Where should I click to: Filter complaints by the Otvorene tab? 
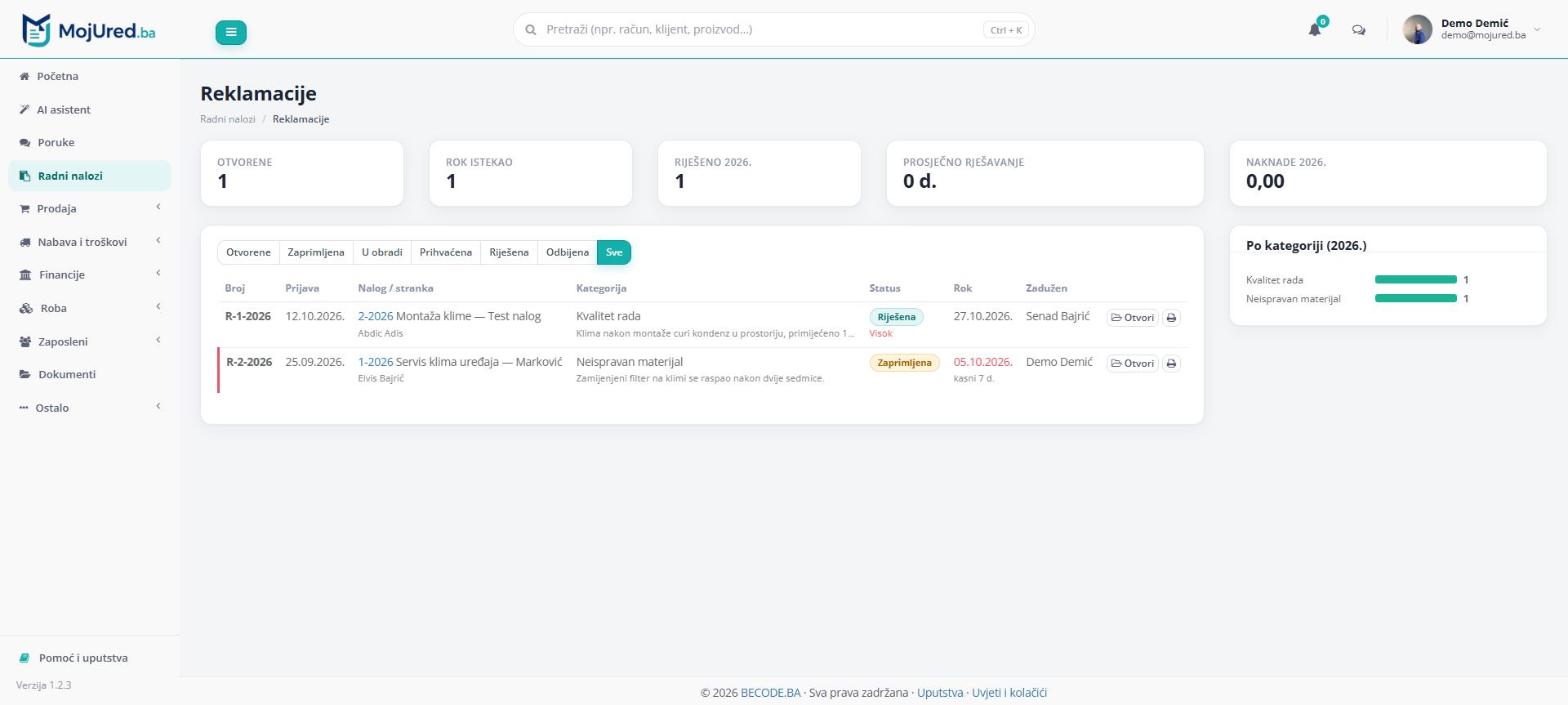[x=248, y=252]
